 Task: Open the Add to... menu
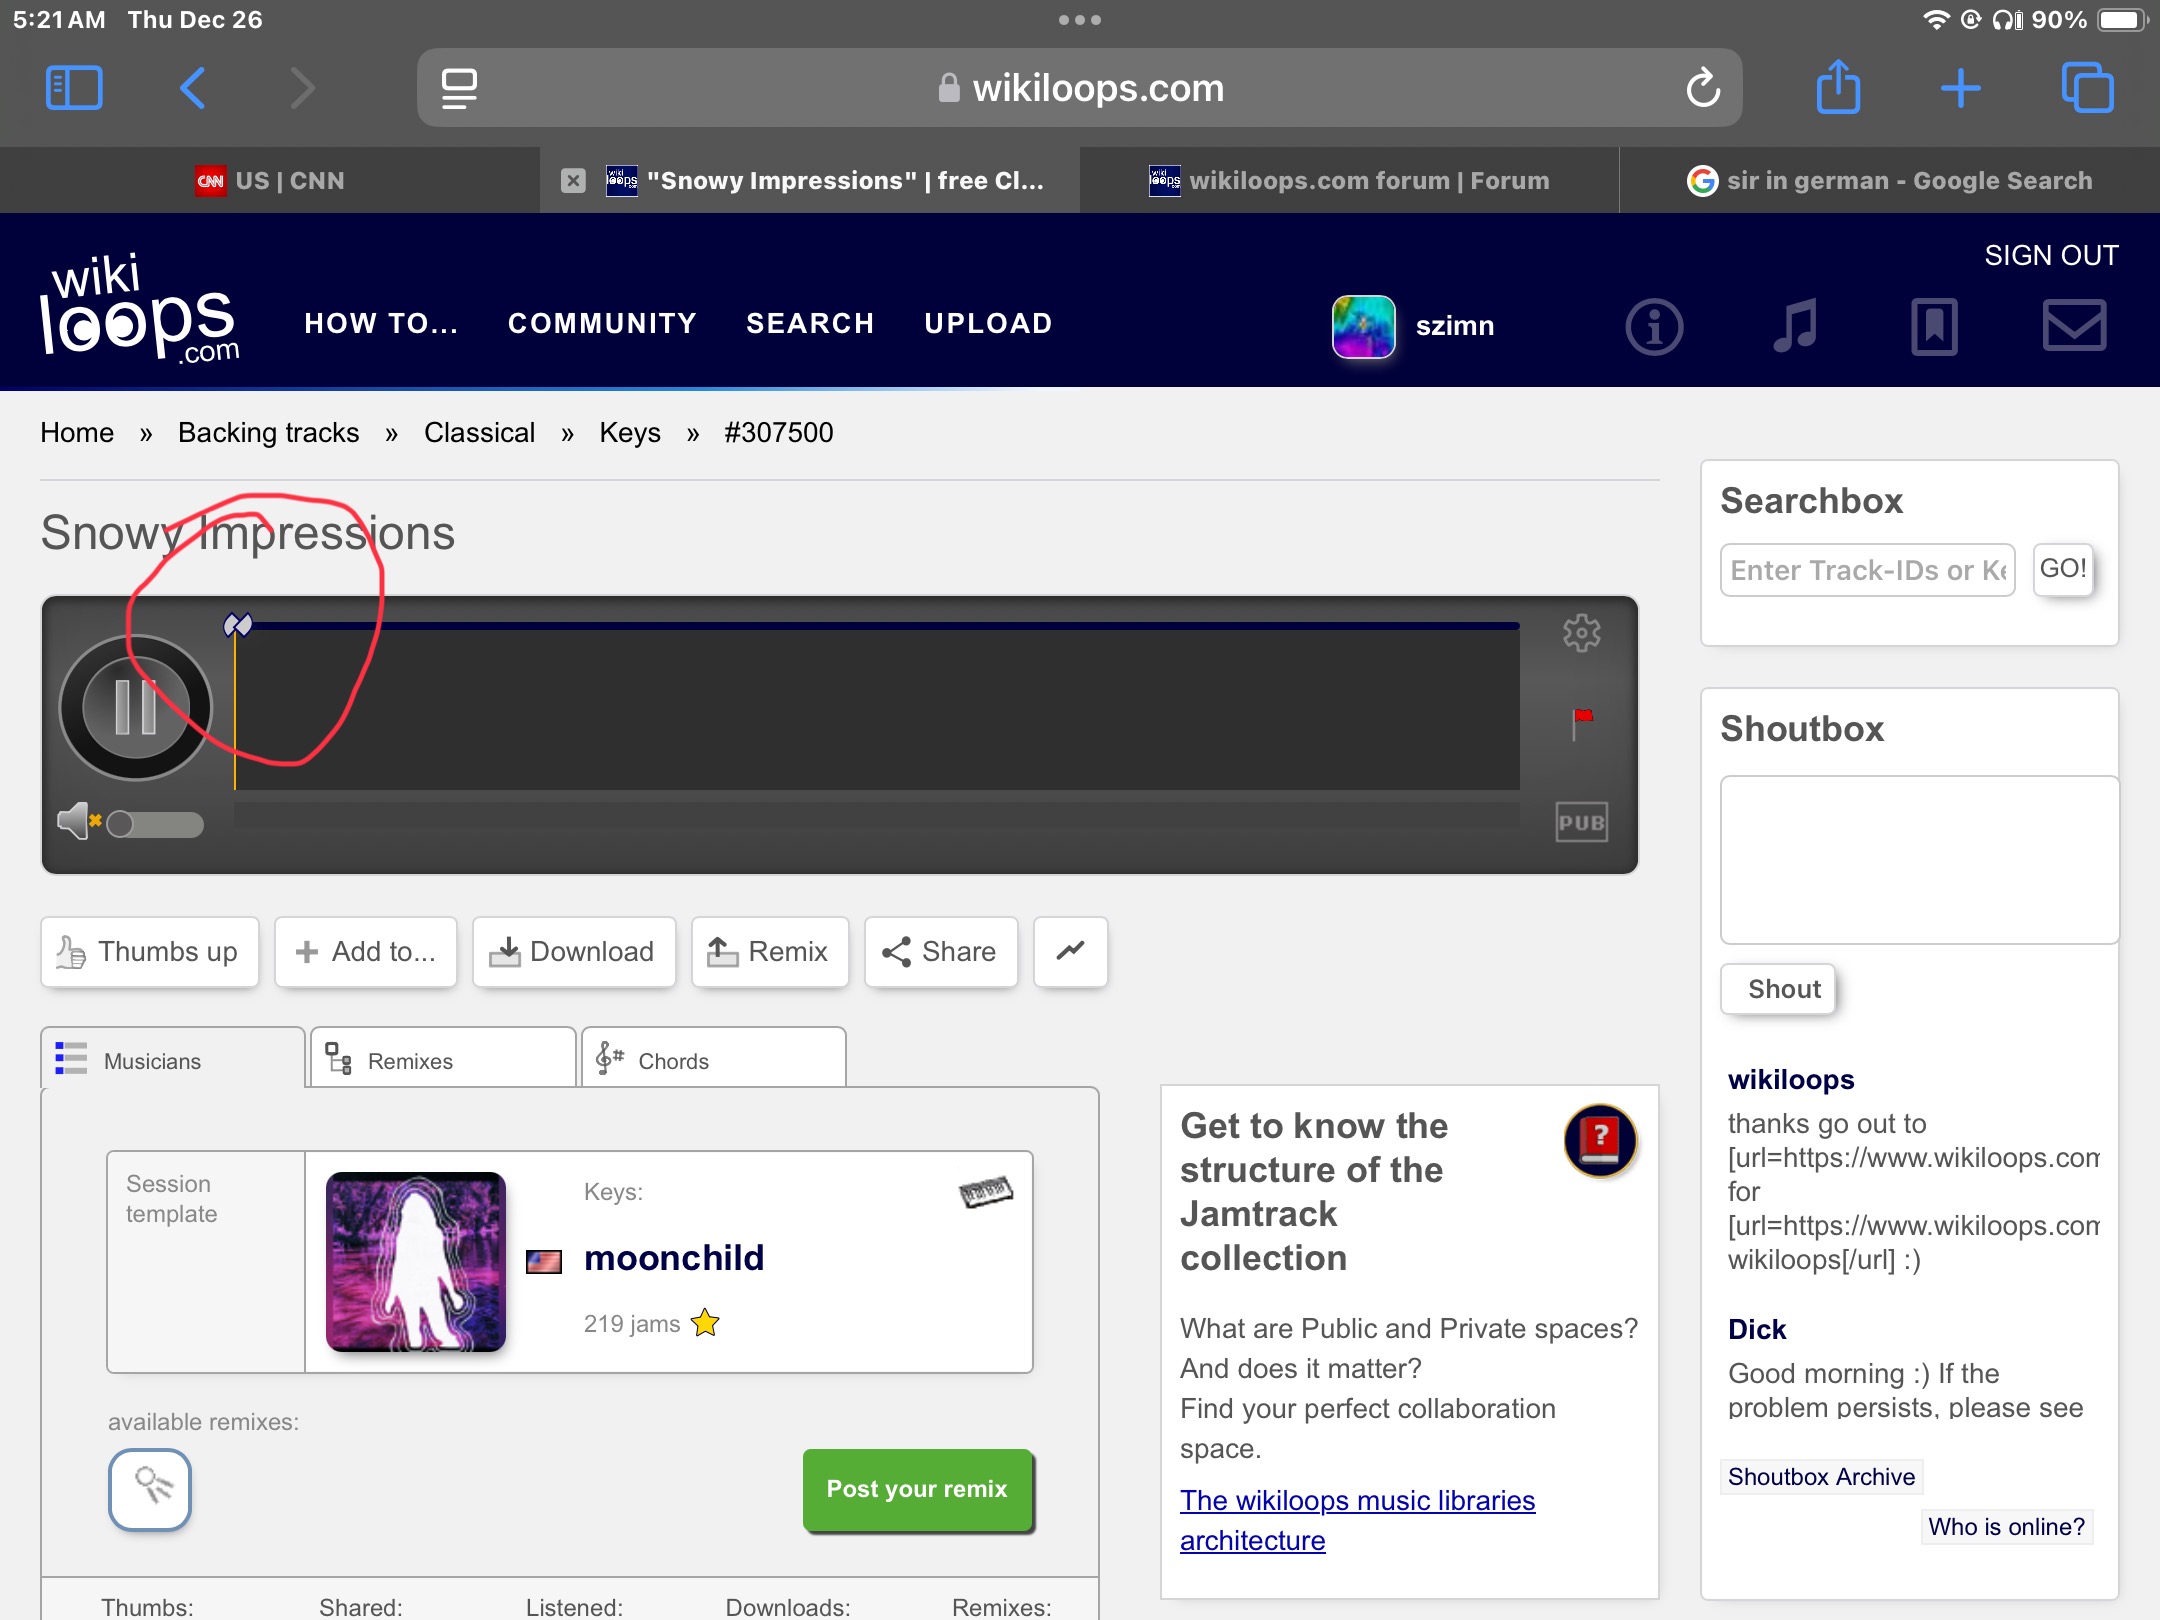pos(366,952)
